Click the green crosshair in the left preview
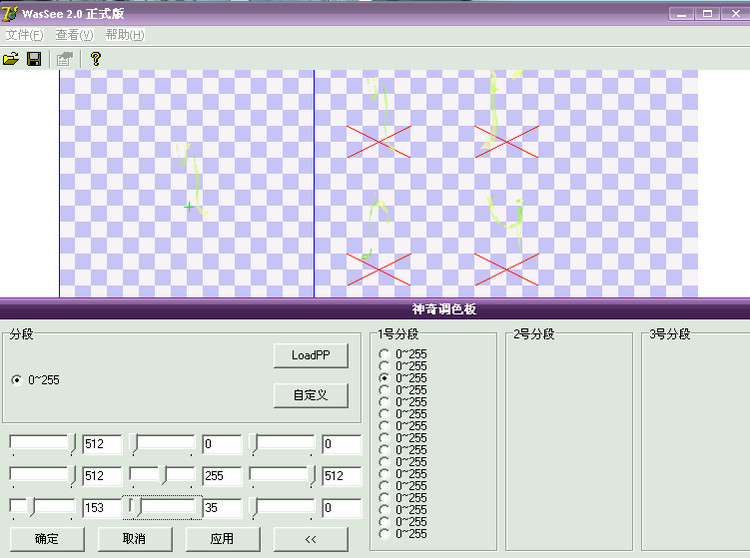 pos(189,207)
